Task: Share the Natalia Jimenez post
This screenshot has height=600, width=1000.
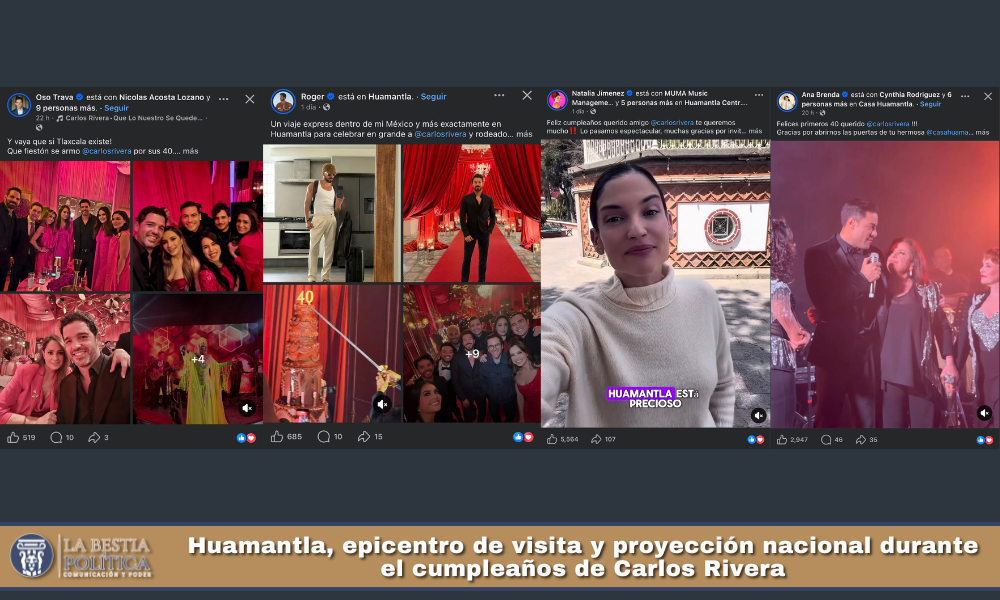Action: [597, 439]
